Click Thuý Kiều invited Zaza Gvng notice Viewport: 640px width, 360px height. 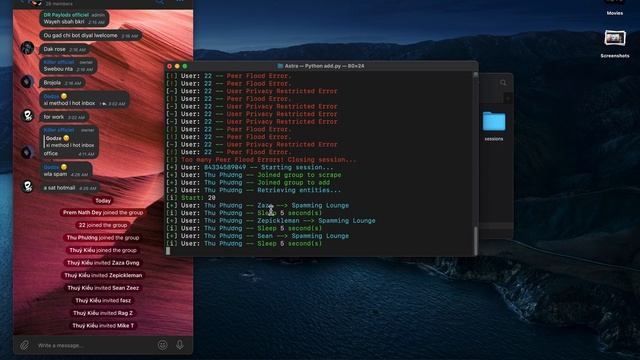[x=103, y=263]
